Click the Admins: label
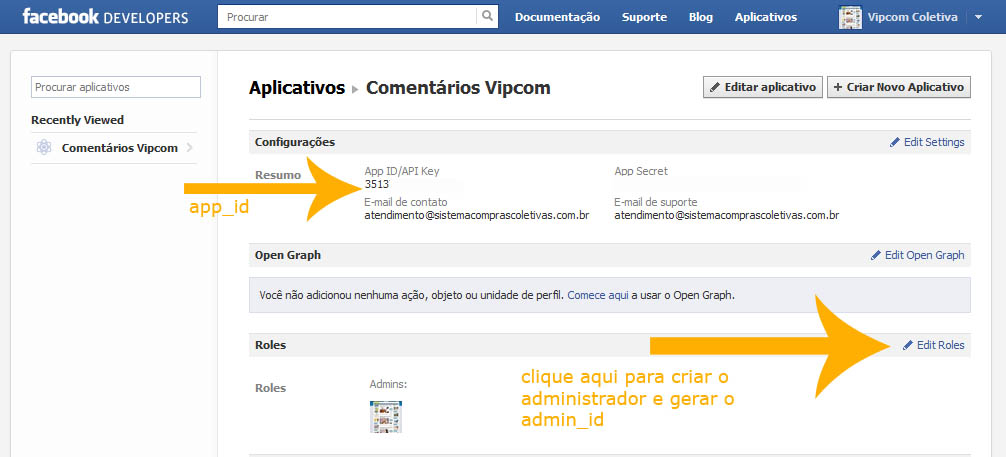Image resolution: width=1006 pixels, height=457 pixels. click(x=388, y=384)
